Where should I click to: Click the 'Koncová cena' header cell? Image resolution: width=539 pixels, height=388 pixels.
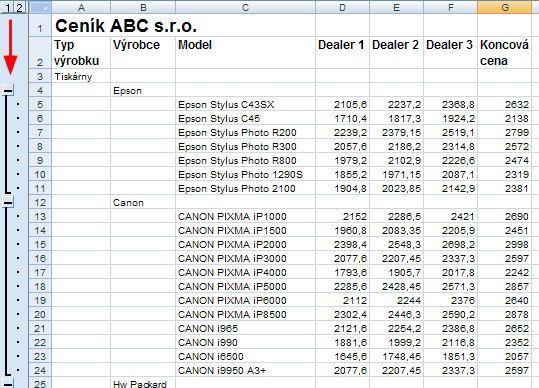504,53
